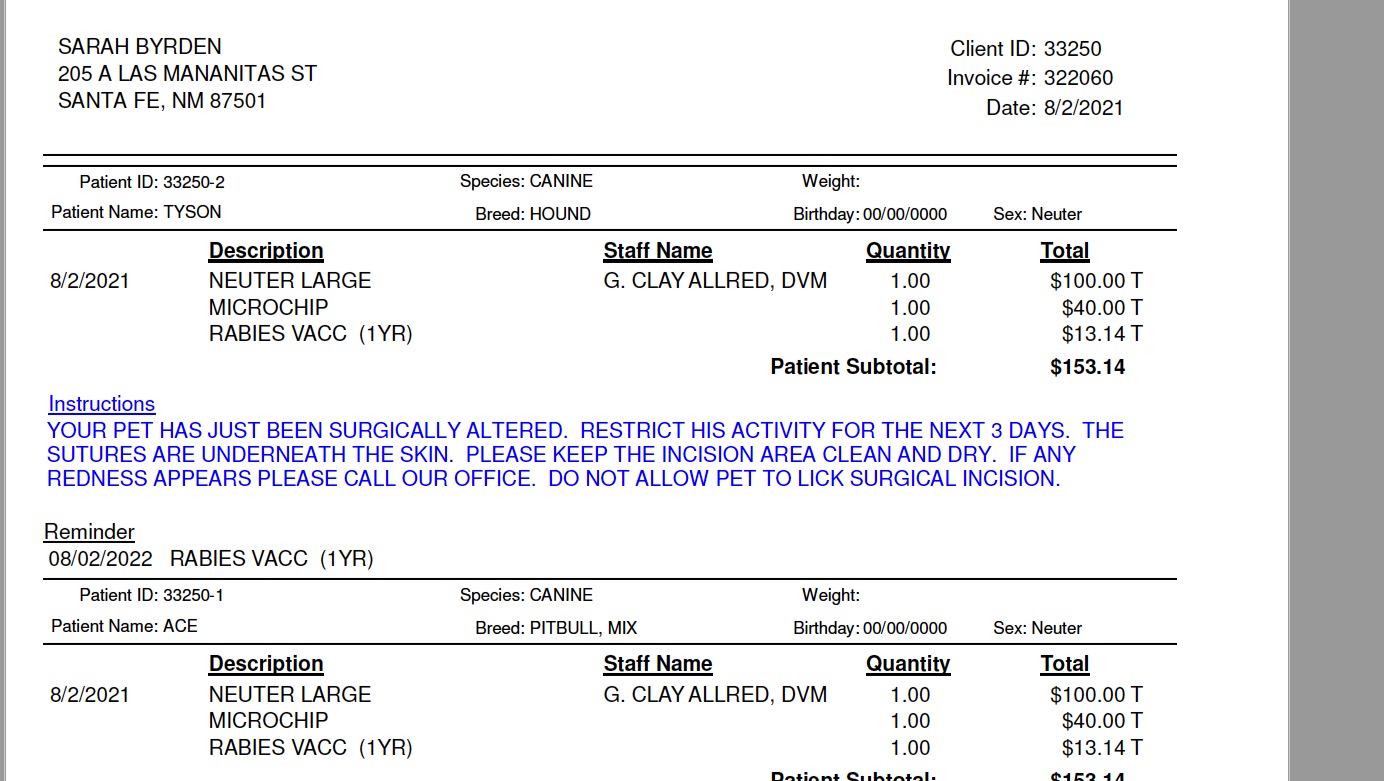Click the Reminder heading
The width and height of the screenshot is (1384, 781).
(89, 532)
